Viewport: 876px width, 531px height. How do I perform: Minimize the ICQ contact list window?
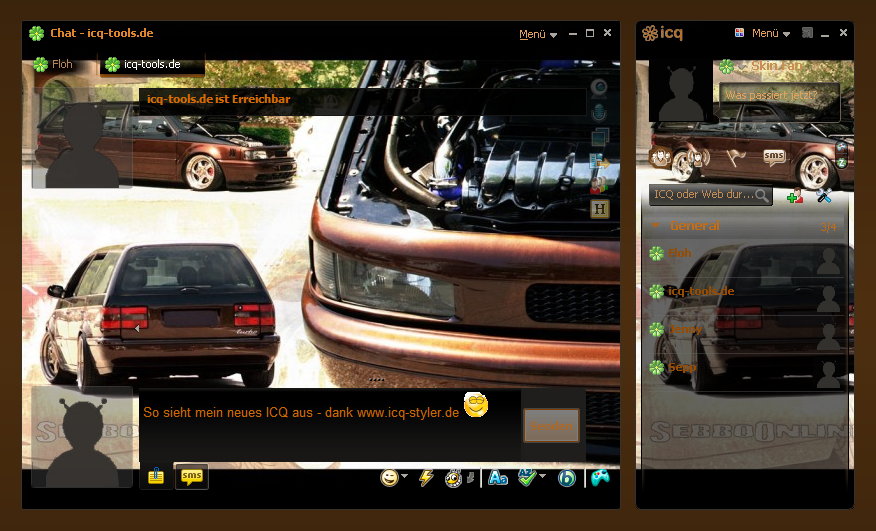[825, 34]
